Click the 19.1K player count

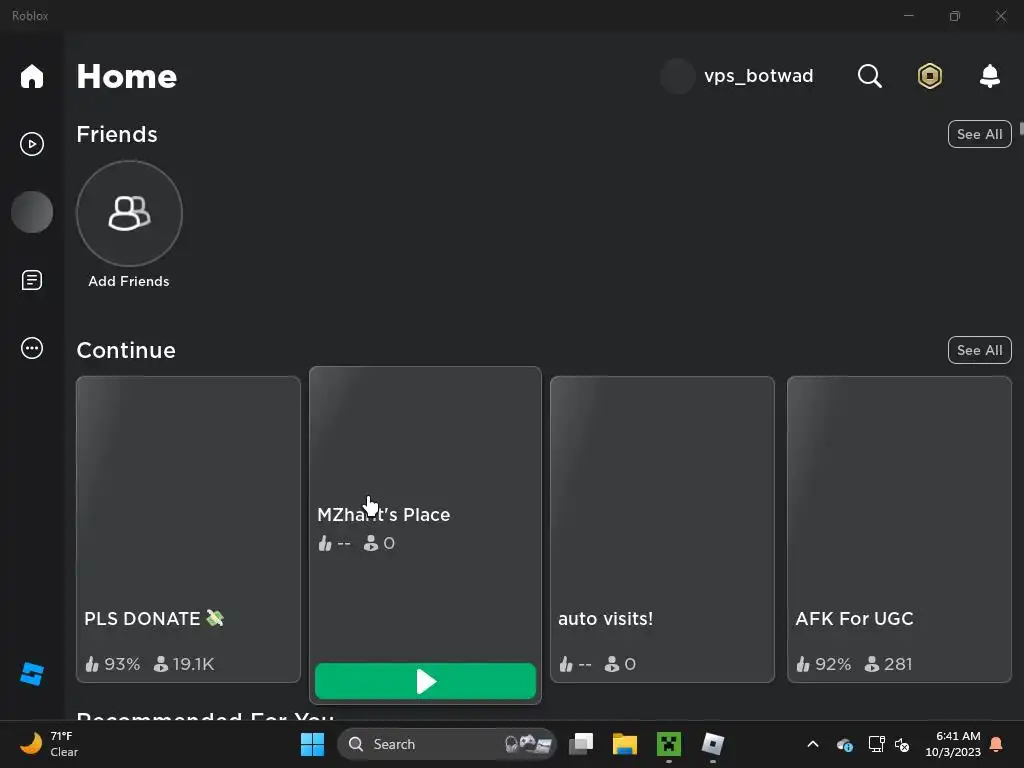[184, 664]
